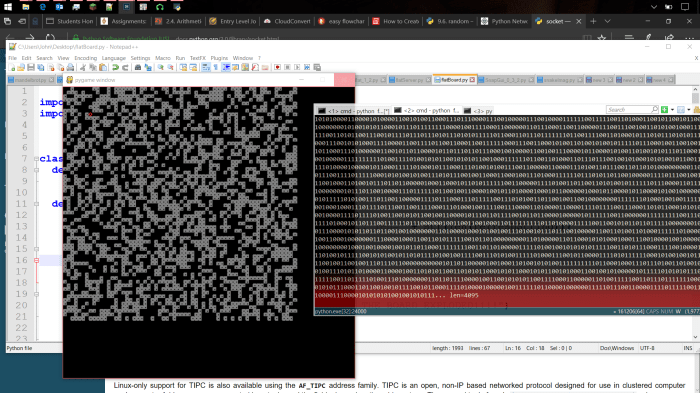Switch to the flatServer.py document tab
The image size is (700, 393).
coord(409,80)
